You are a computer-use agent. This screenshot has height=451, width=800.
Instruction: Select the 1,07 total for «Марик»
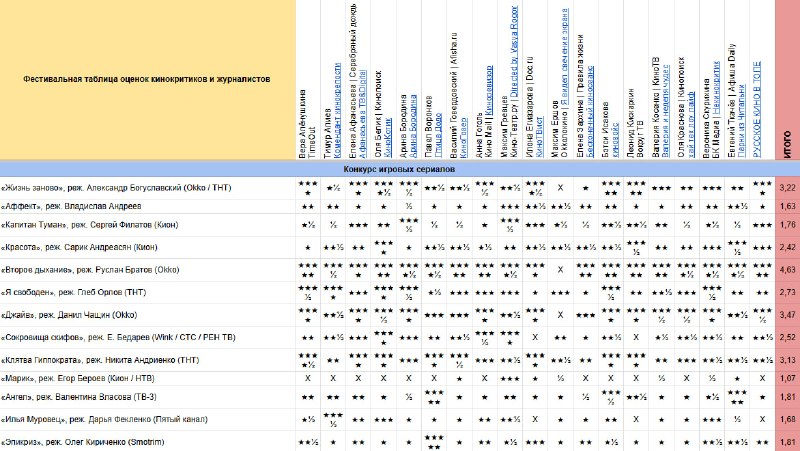[788, 379]
